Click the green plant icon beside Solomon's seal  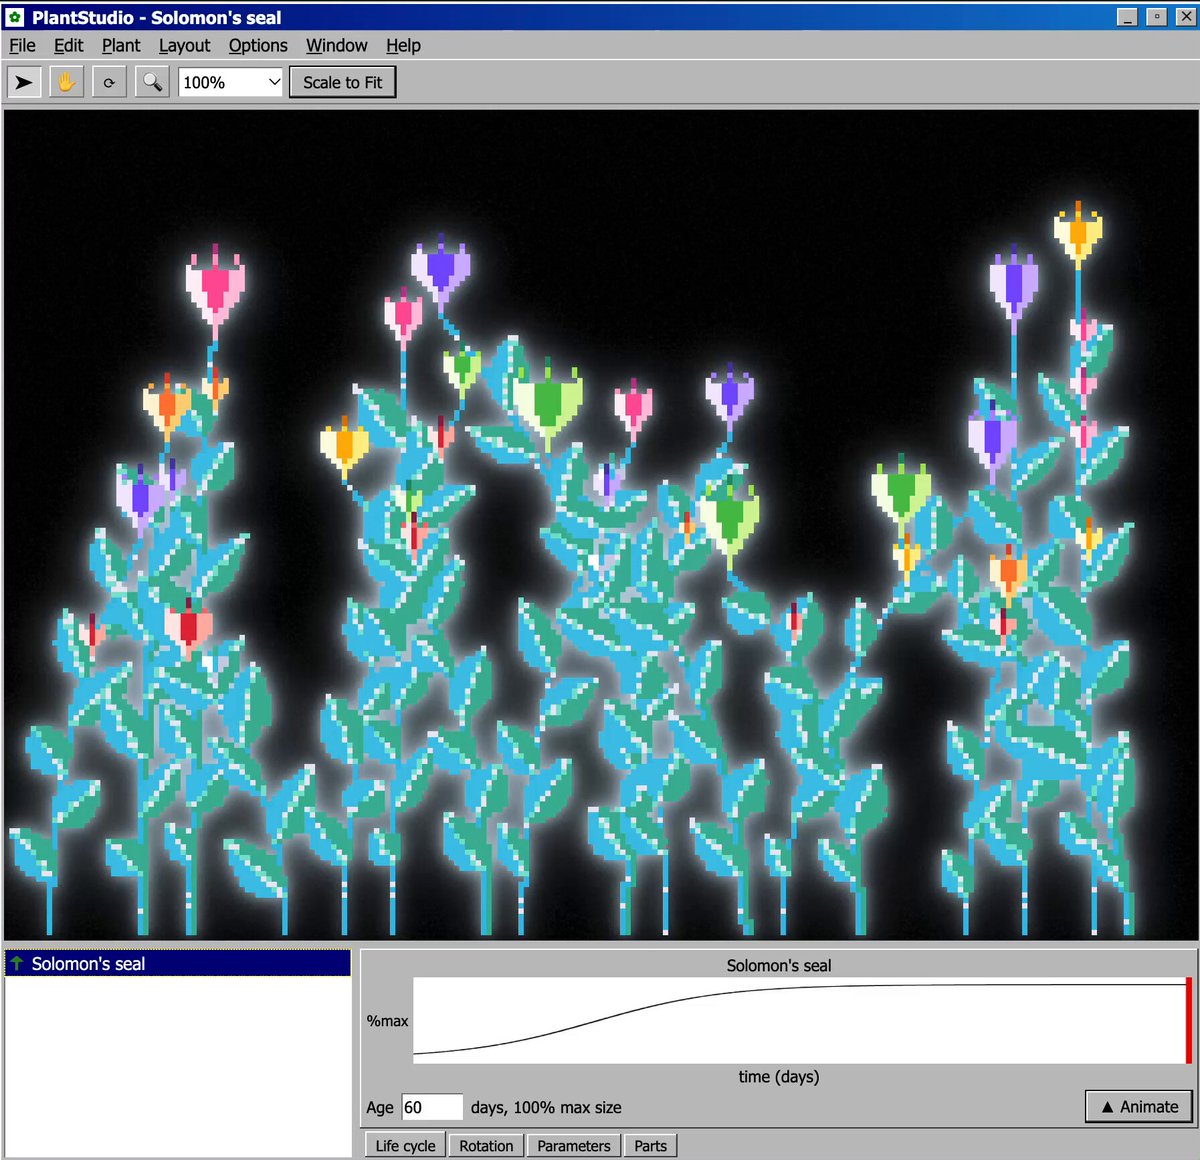[17, 963]
